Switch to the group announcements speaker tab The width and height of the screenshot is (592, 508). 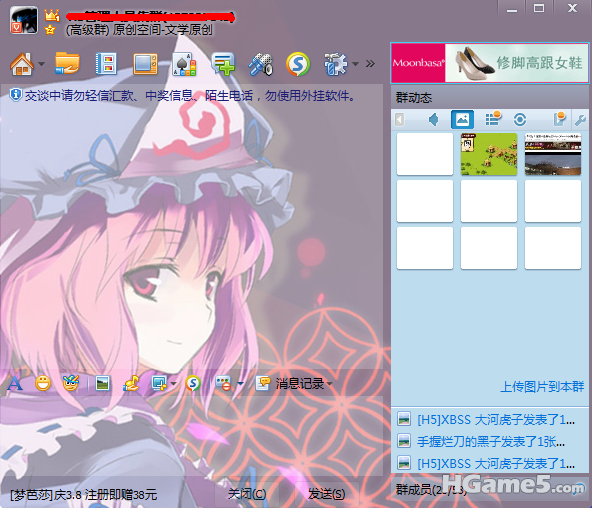[x=433, y=120]
